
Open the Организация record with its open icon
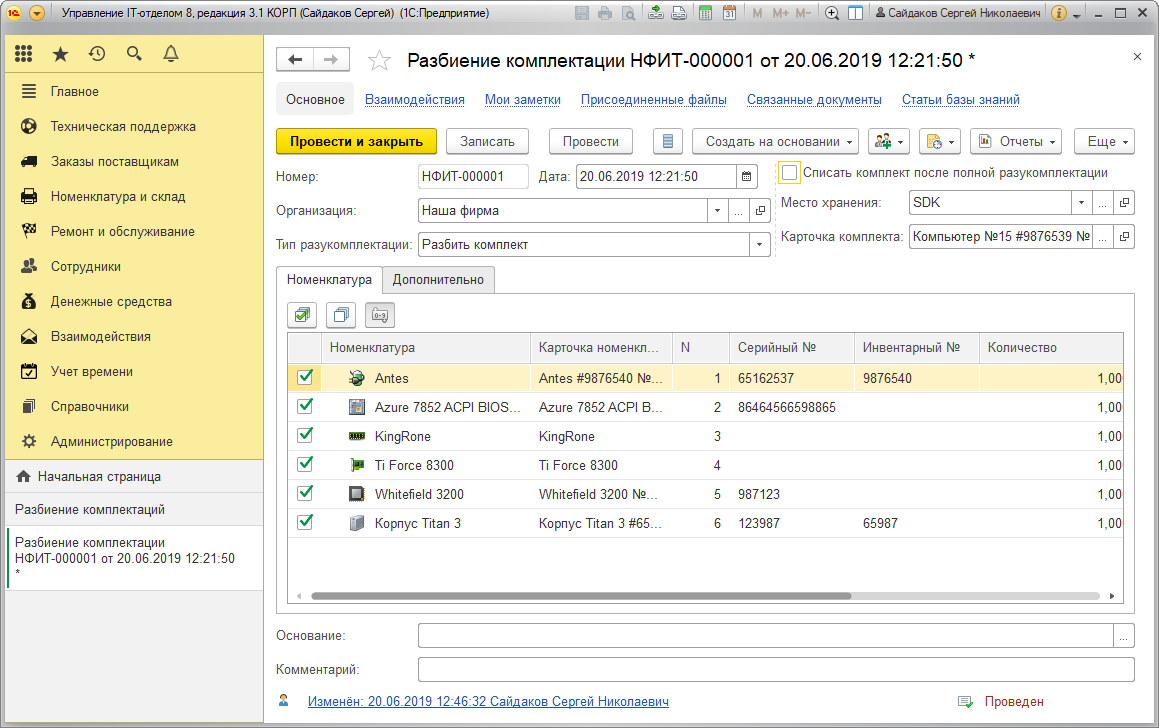pyautogui.click(x=760, y=211)
